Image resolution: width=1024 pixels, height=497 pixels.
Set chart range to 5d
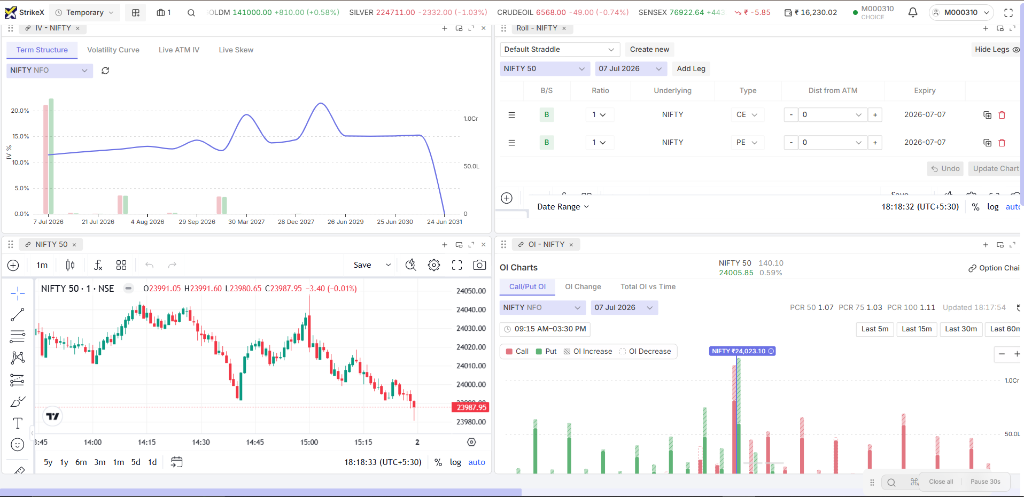pos(135,462)
